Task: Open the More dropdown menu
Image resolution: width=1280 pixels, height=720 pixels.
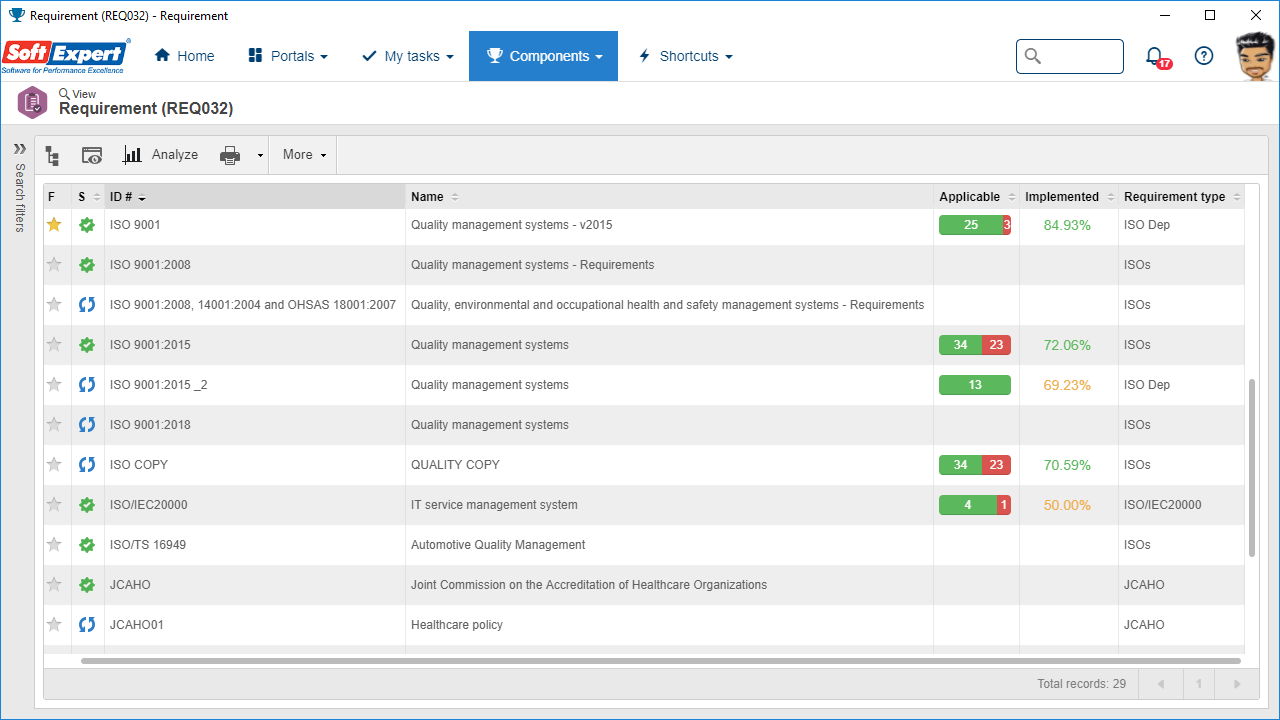Action: point(304,155)
